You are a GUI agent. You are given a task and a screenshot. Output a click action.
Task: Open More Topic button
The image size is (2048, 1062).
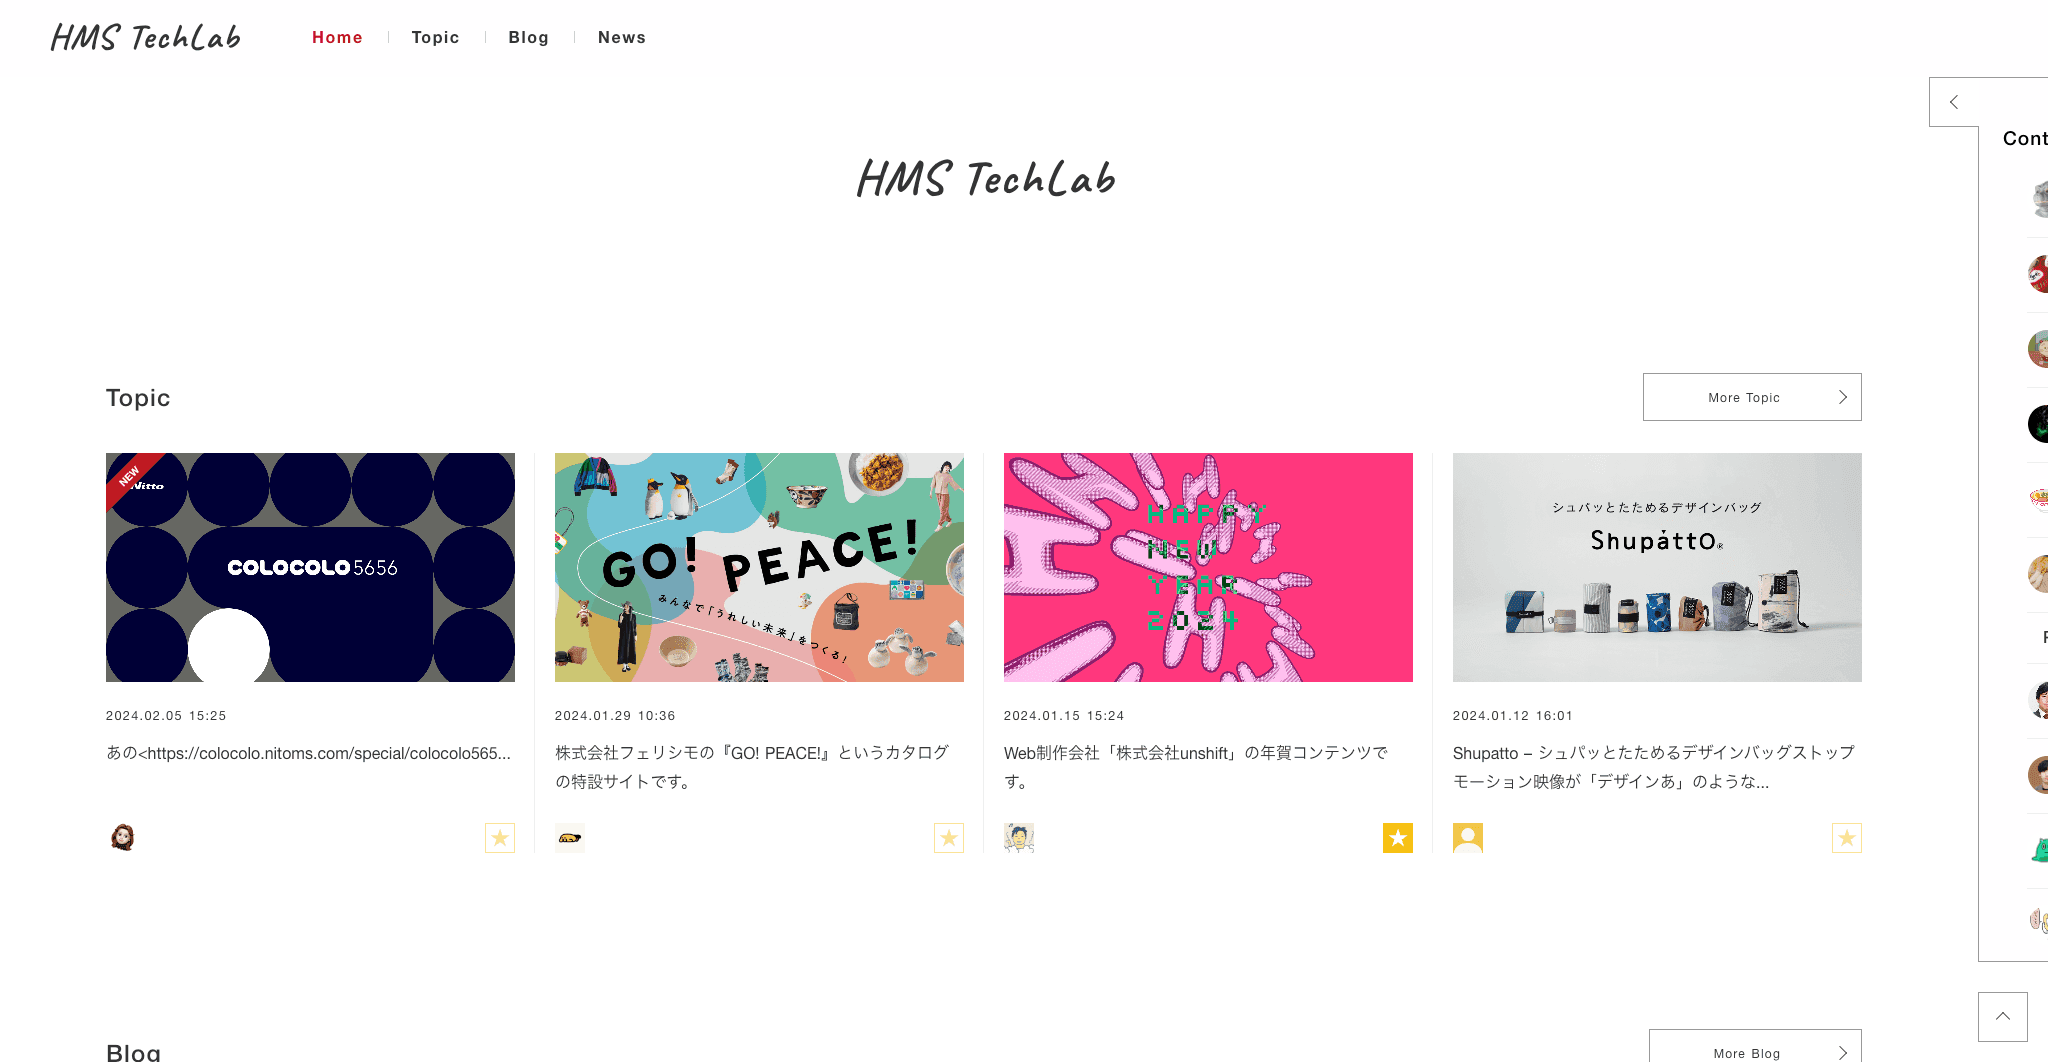click(1752, 397)
